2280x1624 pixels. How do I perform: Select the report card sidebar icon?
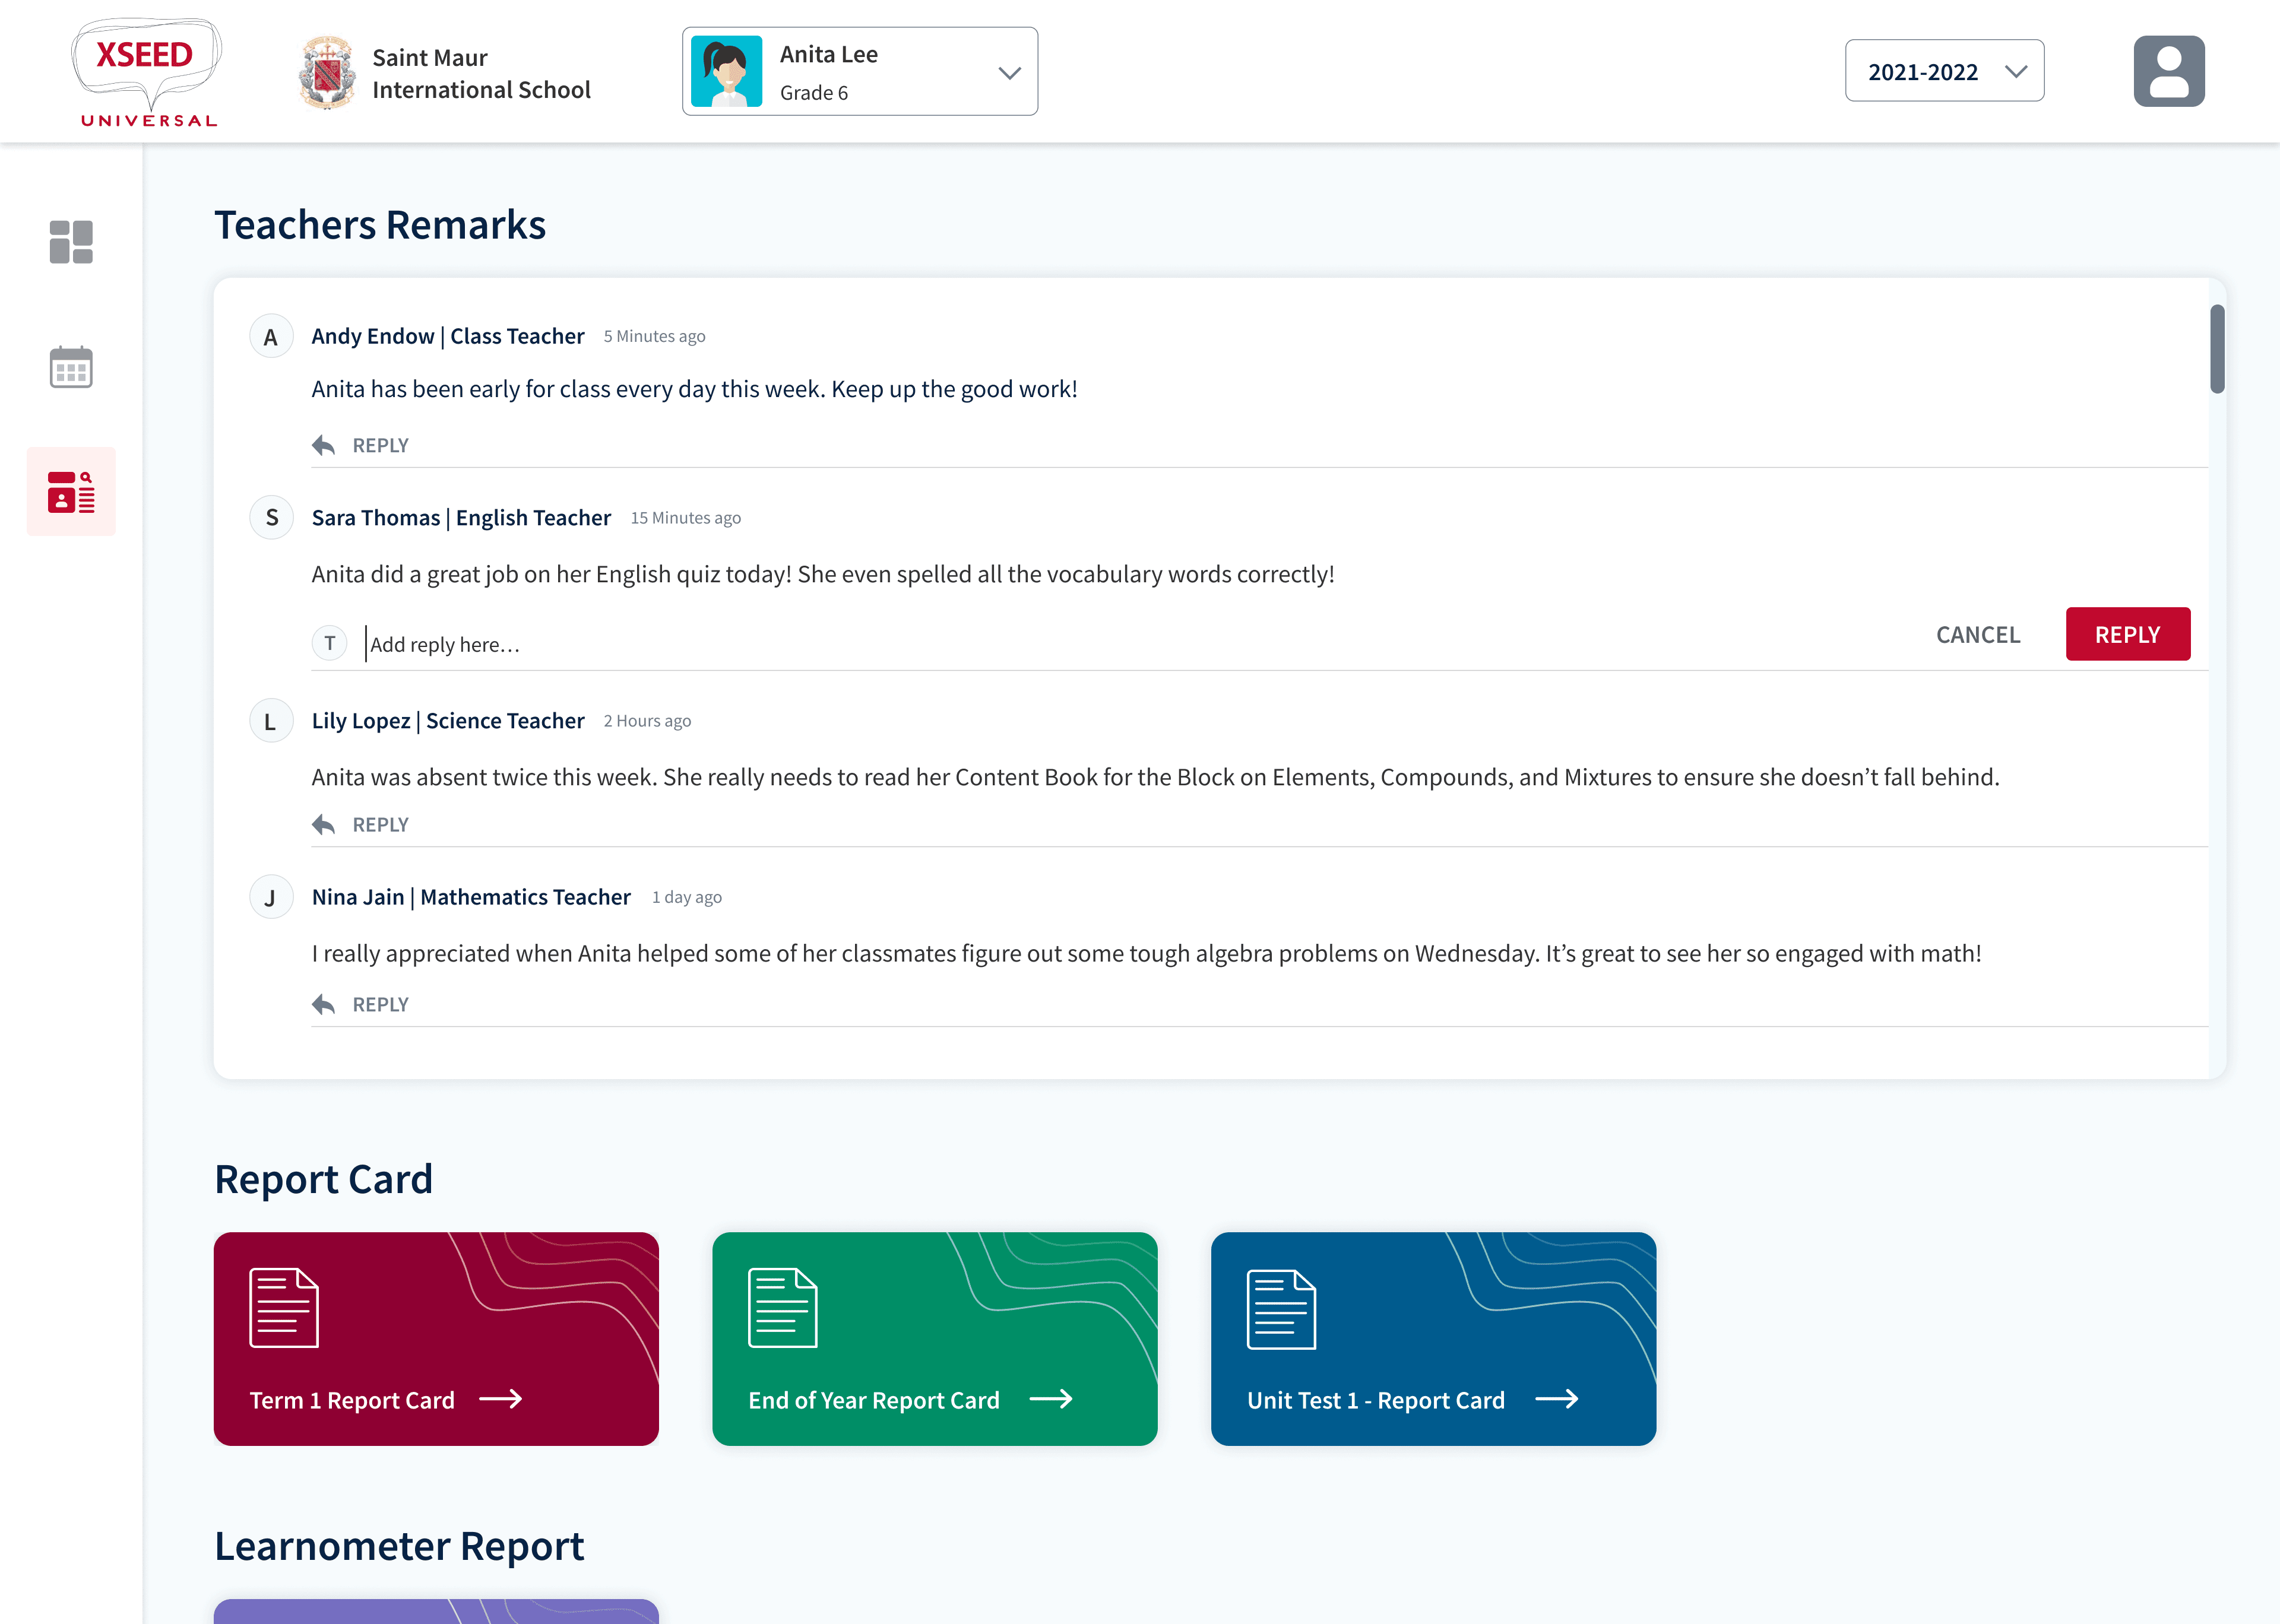71,491
